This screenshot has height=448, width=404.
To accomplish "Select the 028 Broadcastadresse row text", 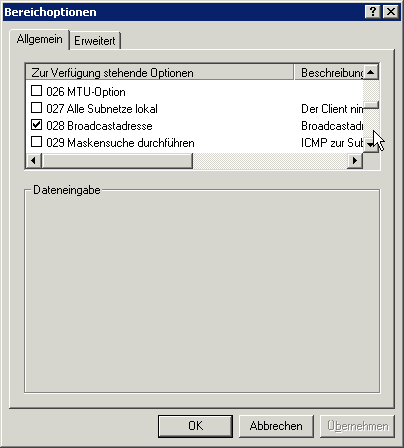I will (x=99, y=126).
